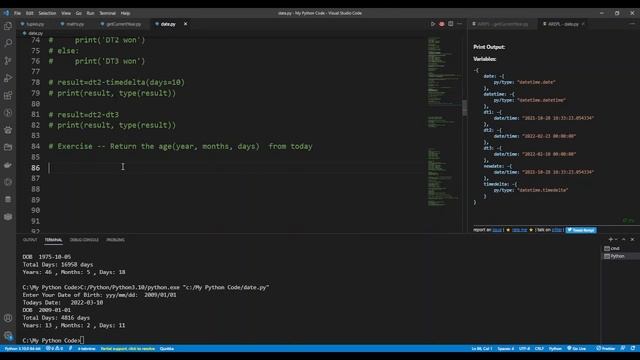Click Go Live in the status bar
This screenshot has width=640, height=360.
pyautogui.click(x=577, y=349)
